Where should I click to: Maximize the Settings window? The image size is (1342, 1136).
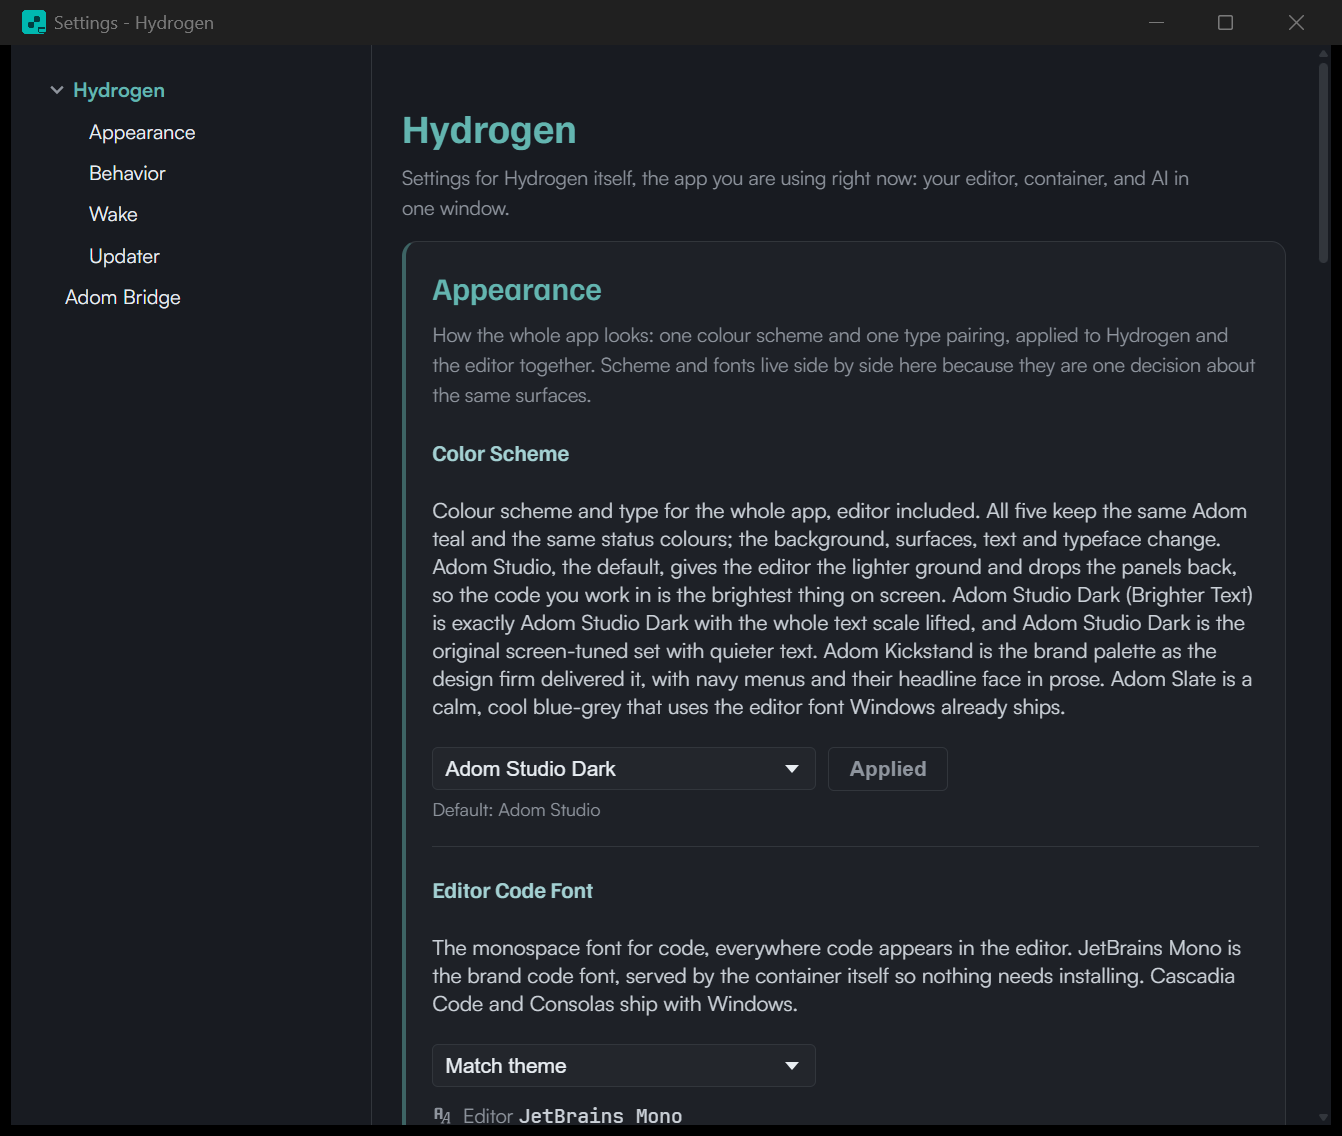(x=1225, y=22)
